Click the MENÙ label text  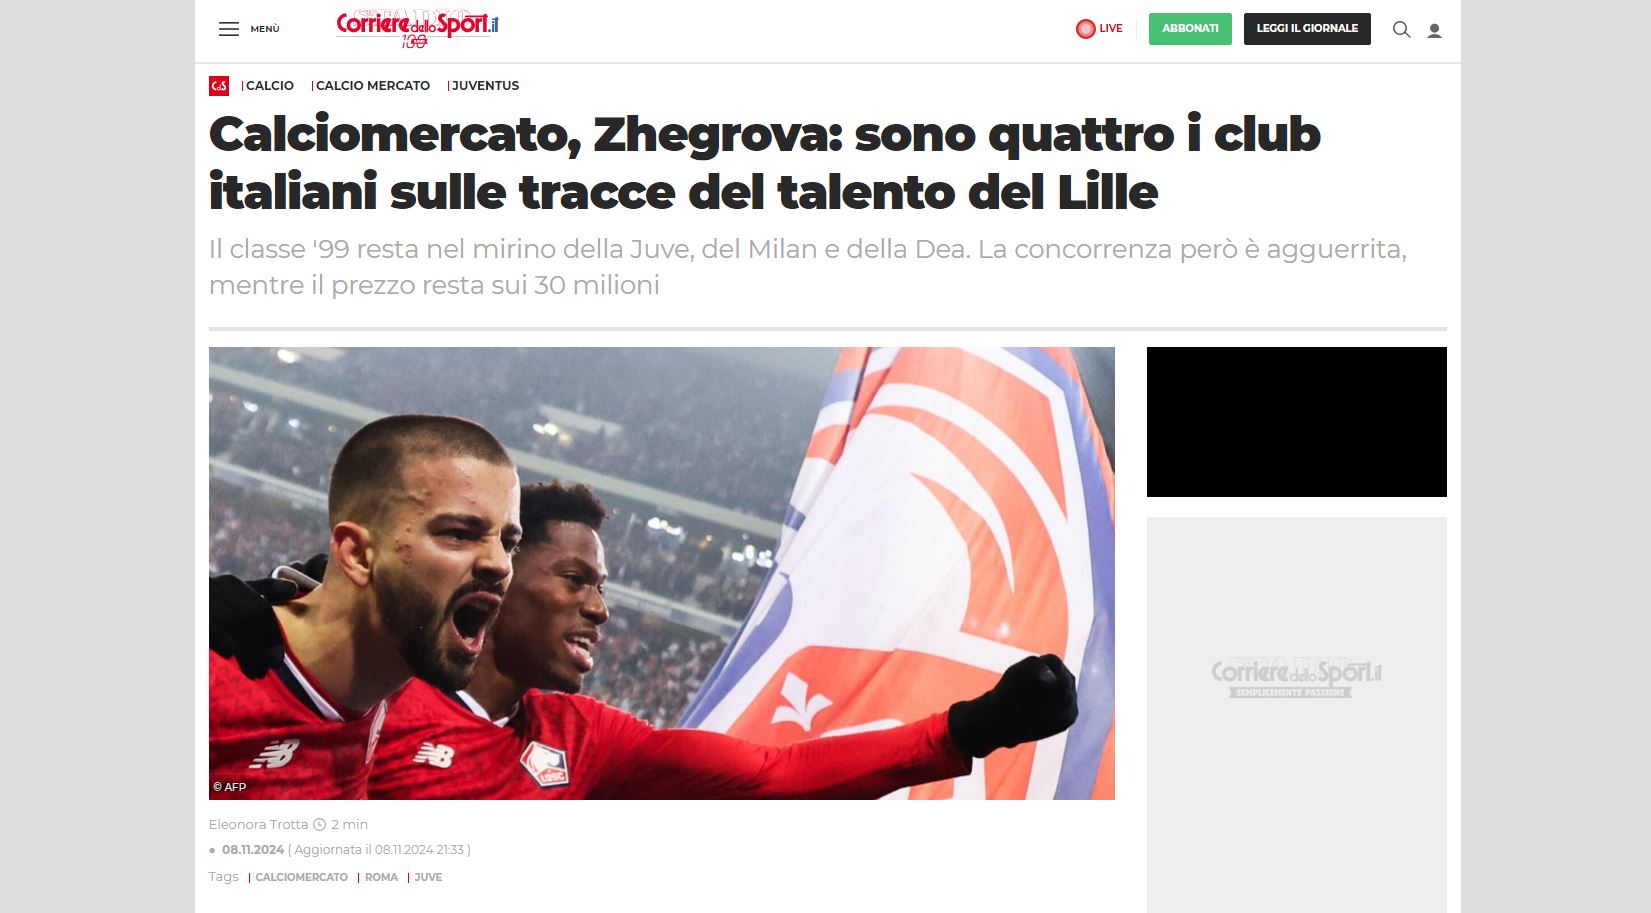(x=265, y=29)
